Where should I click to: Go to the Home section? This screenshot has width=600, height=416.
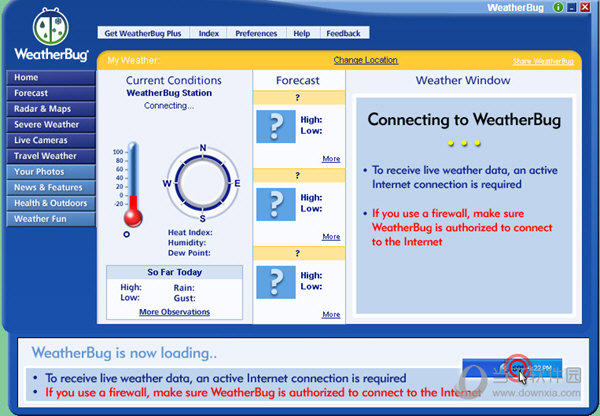click(x=51, y=77)
